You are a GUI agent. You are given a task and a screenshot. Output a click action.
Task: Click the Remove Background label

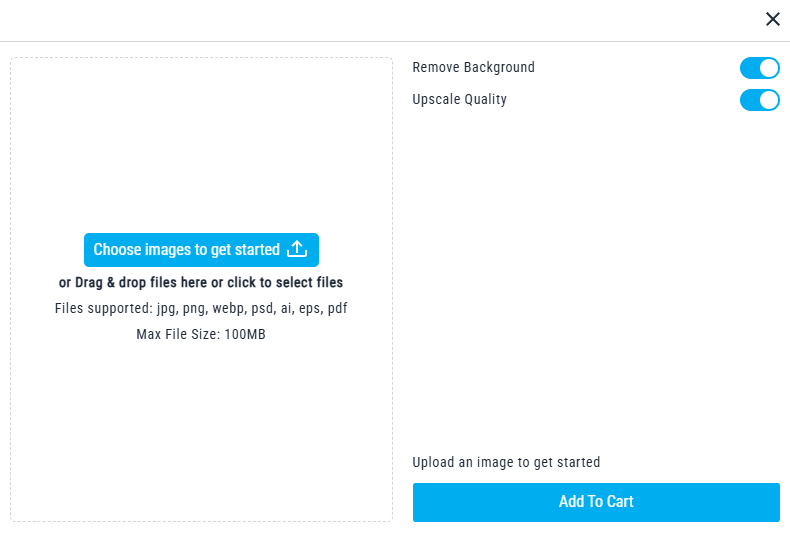[473, 68]
